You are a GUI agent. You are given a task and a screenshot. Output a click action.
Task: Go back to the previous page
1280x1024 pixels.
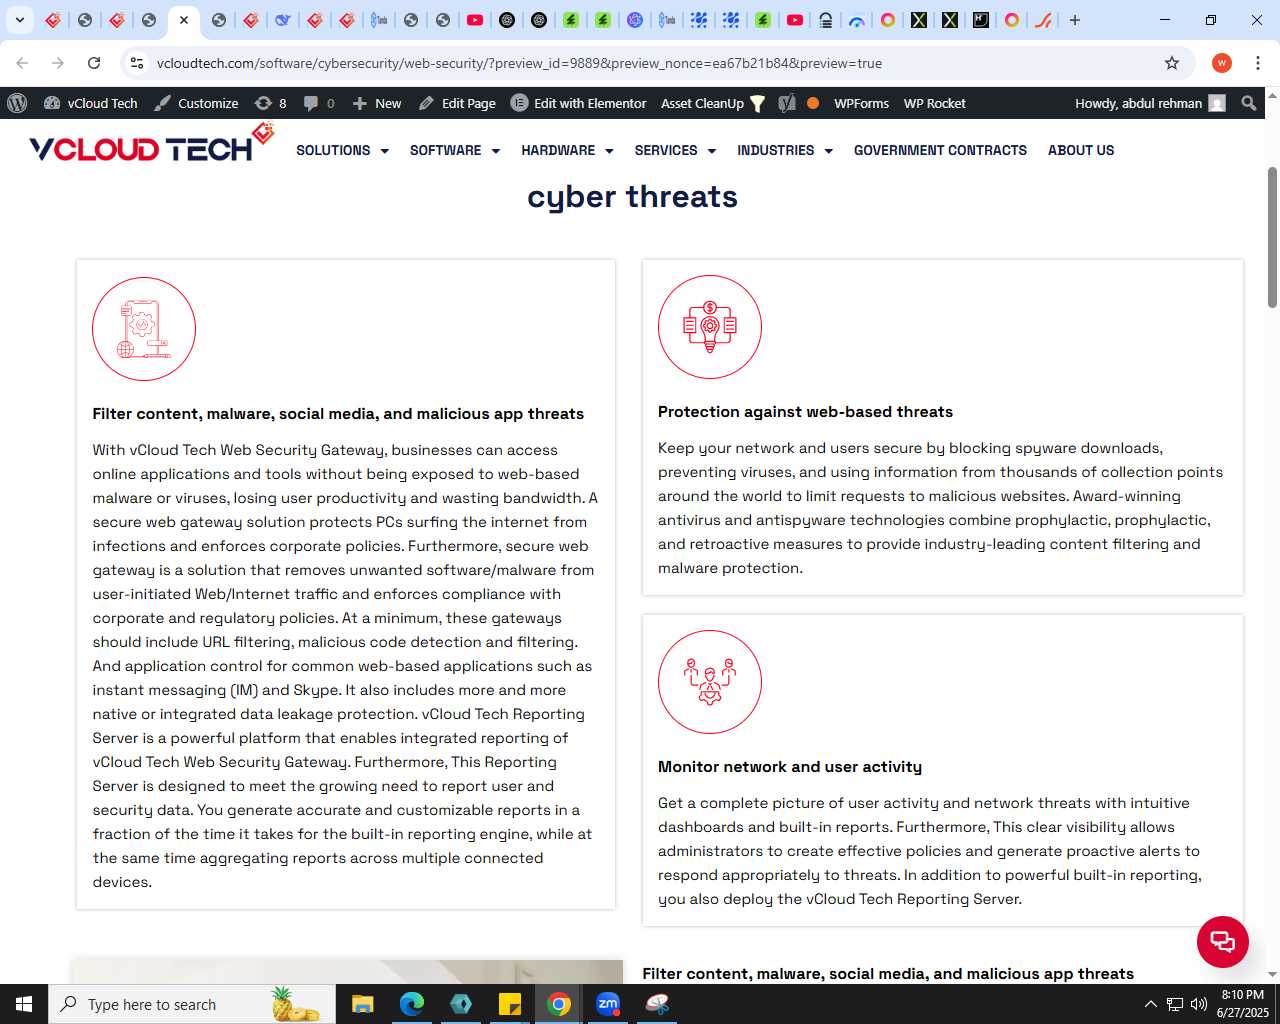point(22,63)
